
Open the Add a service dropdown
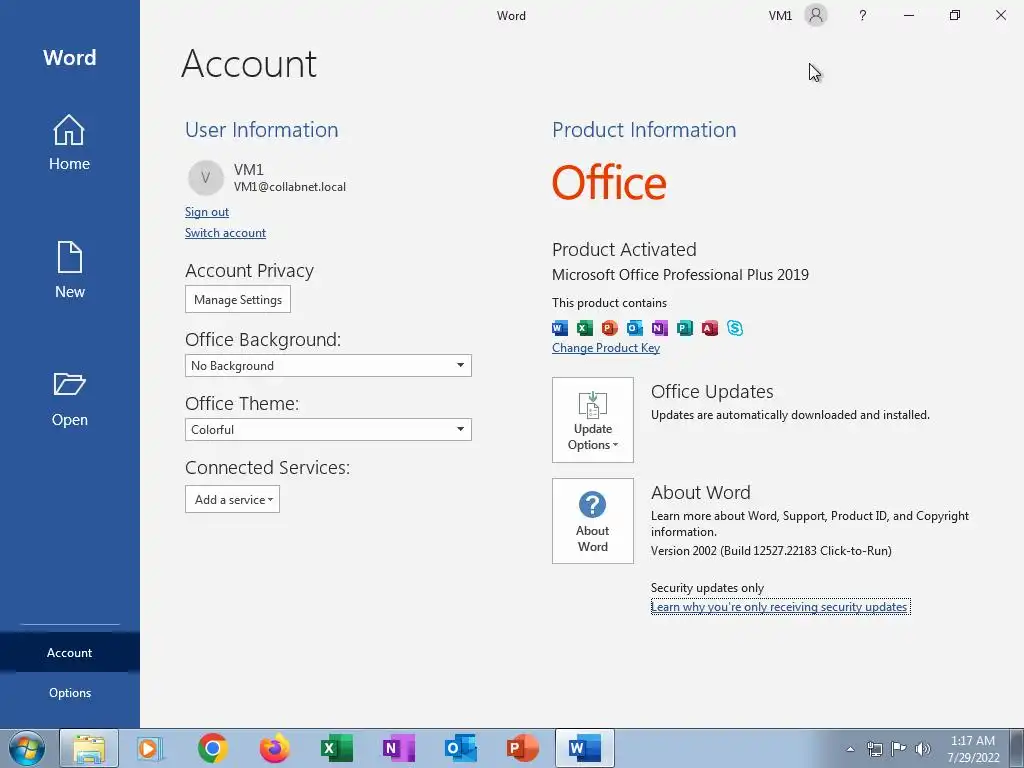click(232, 500)
